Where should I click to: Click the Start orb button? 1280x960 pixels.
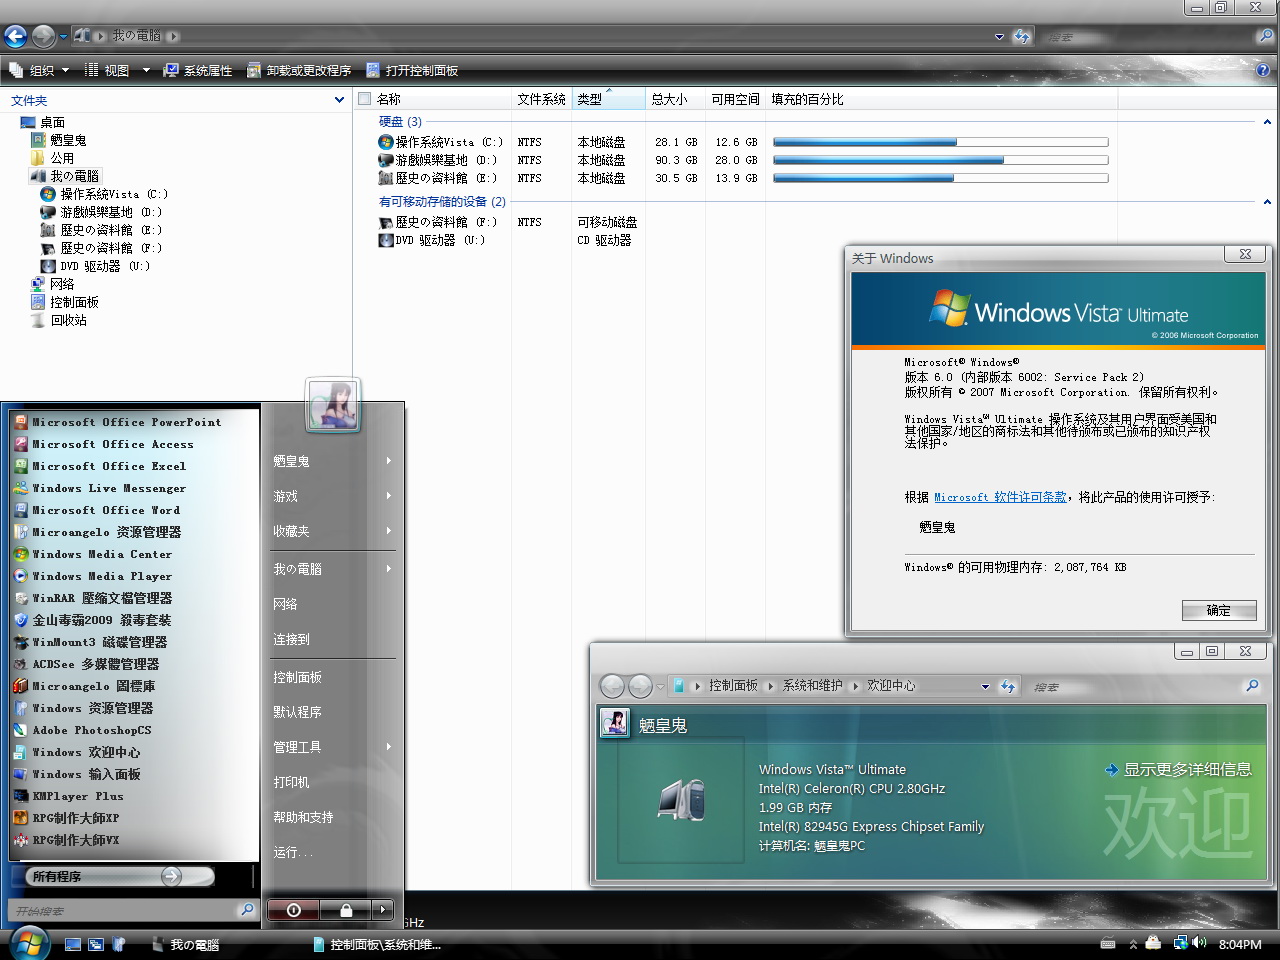click(29, 942)
